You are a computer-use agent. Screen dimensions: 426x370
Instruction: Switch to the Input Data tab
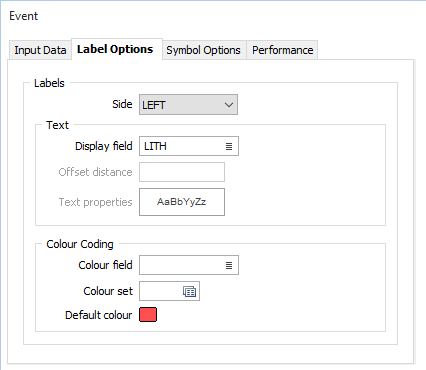click(40, 50)
